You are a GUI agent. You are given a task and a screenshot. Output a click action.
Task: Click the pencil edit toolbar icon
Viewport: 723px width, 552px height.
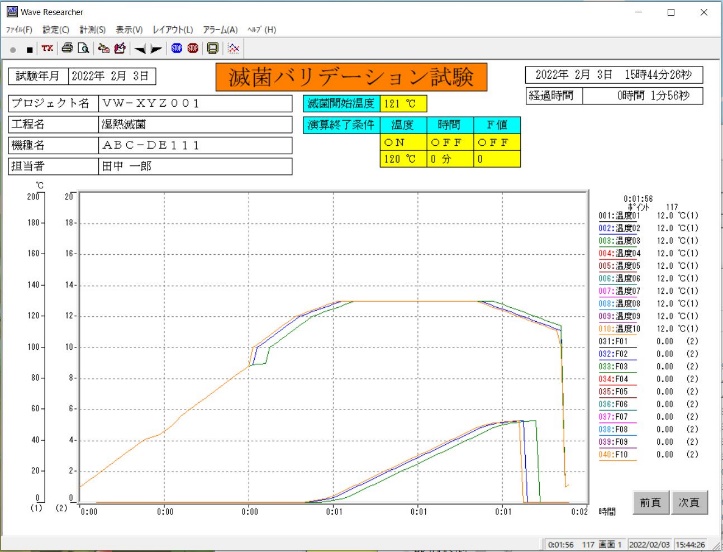(x=120, y=48)
